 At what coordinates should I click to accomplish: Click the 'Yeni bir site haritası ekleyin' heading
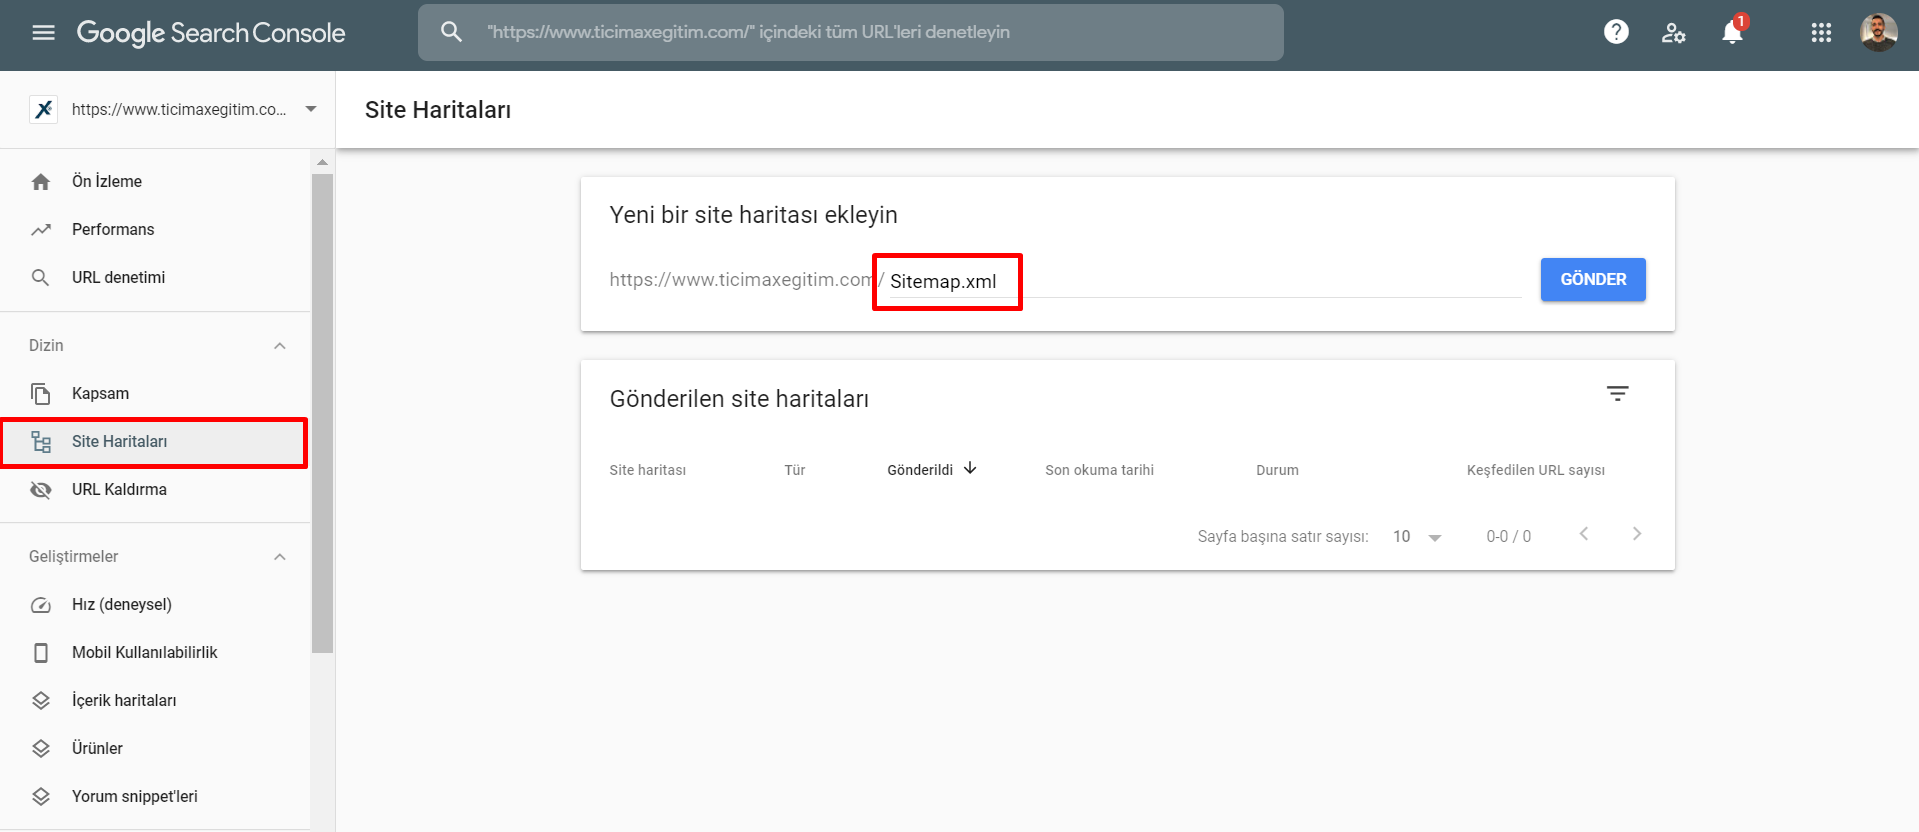[x=753, y=215]
